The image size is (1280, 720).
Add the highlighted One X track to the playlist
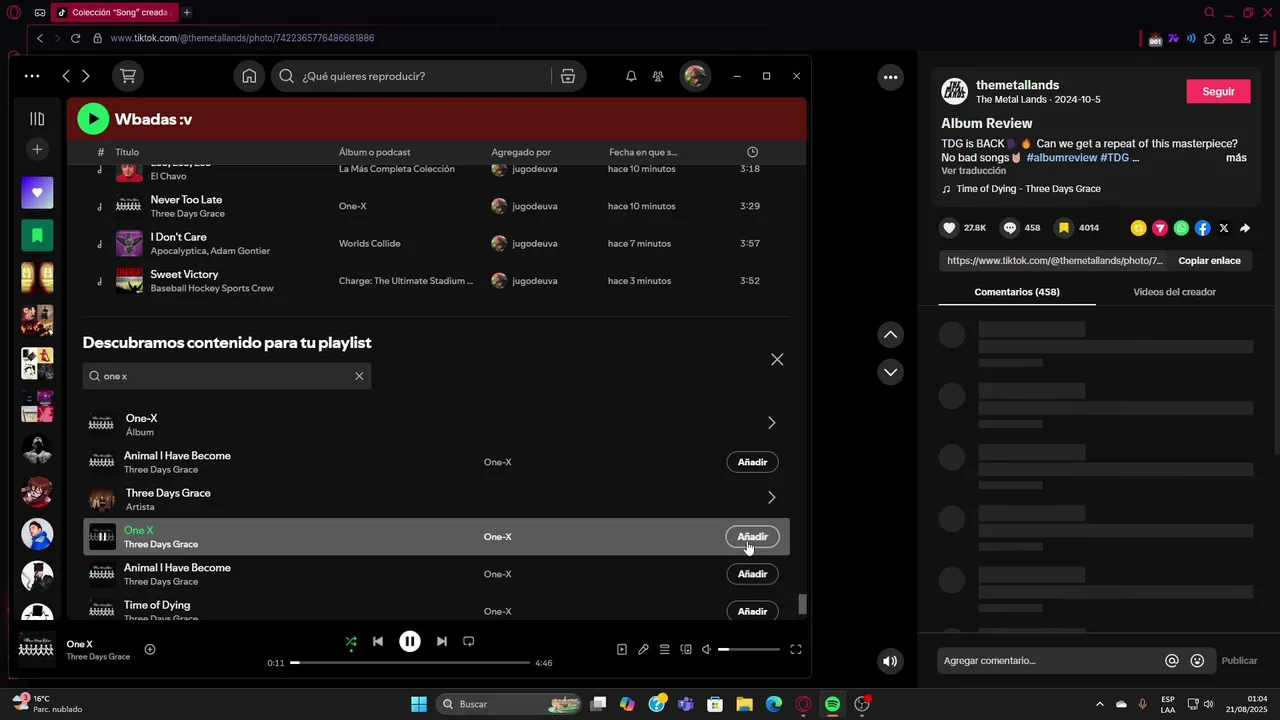[x=752, y=537]
